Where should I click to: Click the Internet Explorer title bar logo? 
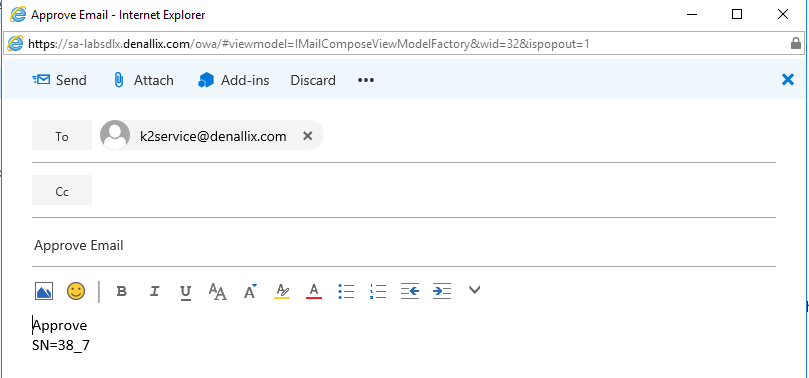point(18,14)
